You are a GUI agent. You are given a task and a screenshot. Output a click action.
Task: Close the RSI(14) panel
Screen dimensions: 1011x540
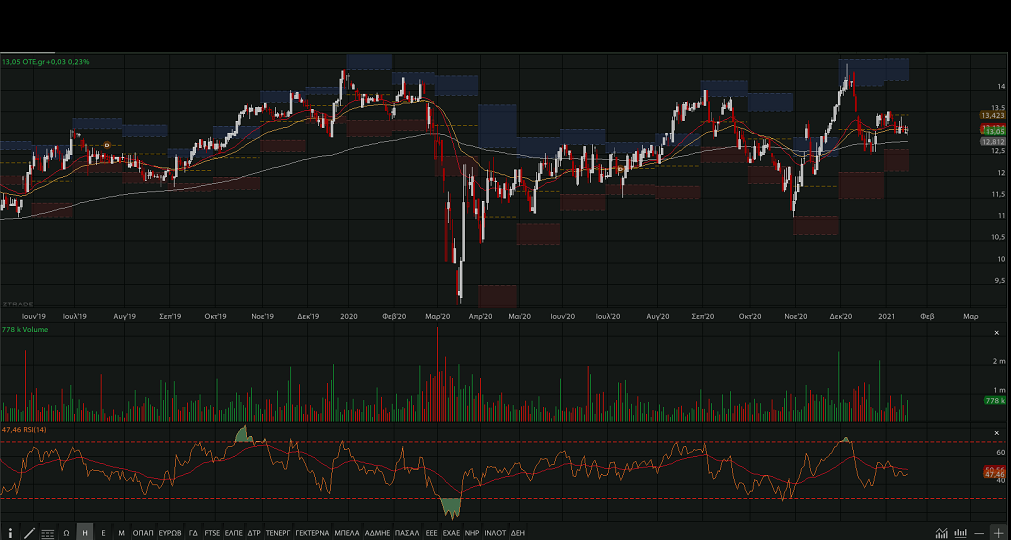click(997, 433)
